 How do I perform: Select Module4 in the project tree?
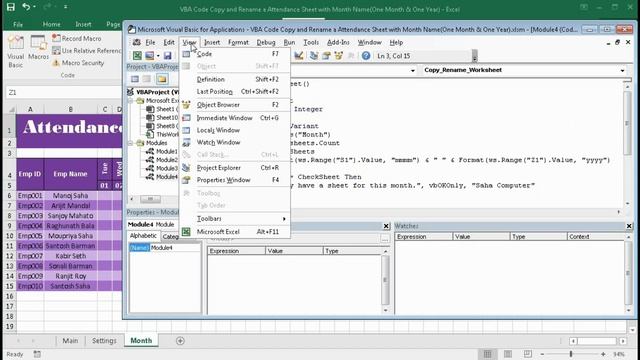click(162, 177)
